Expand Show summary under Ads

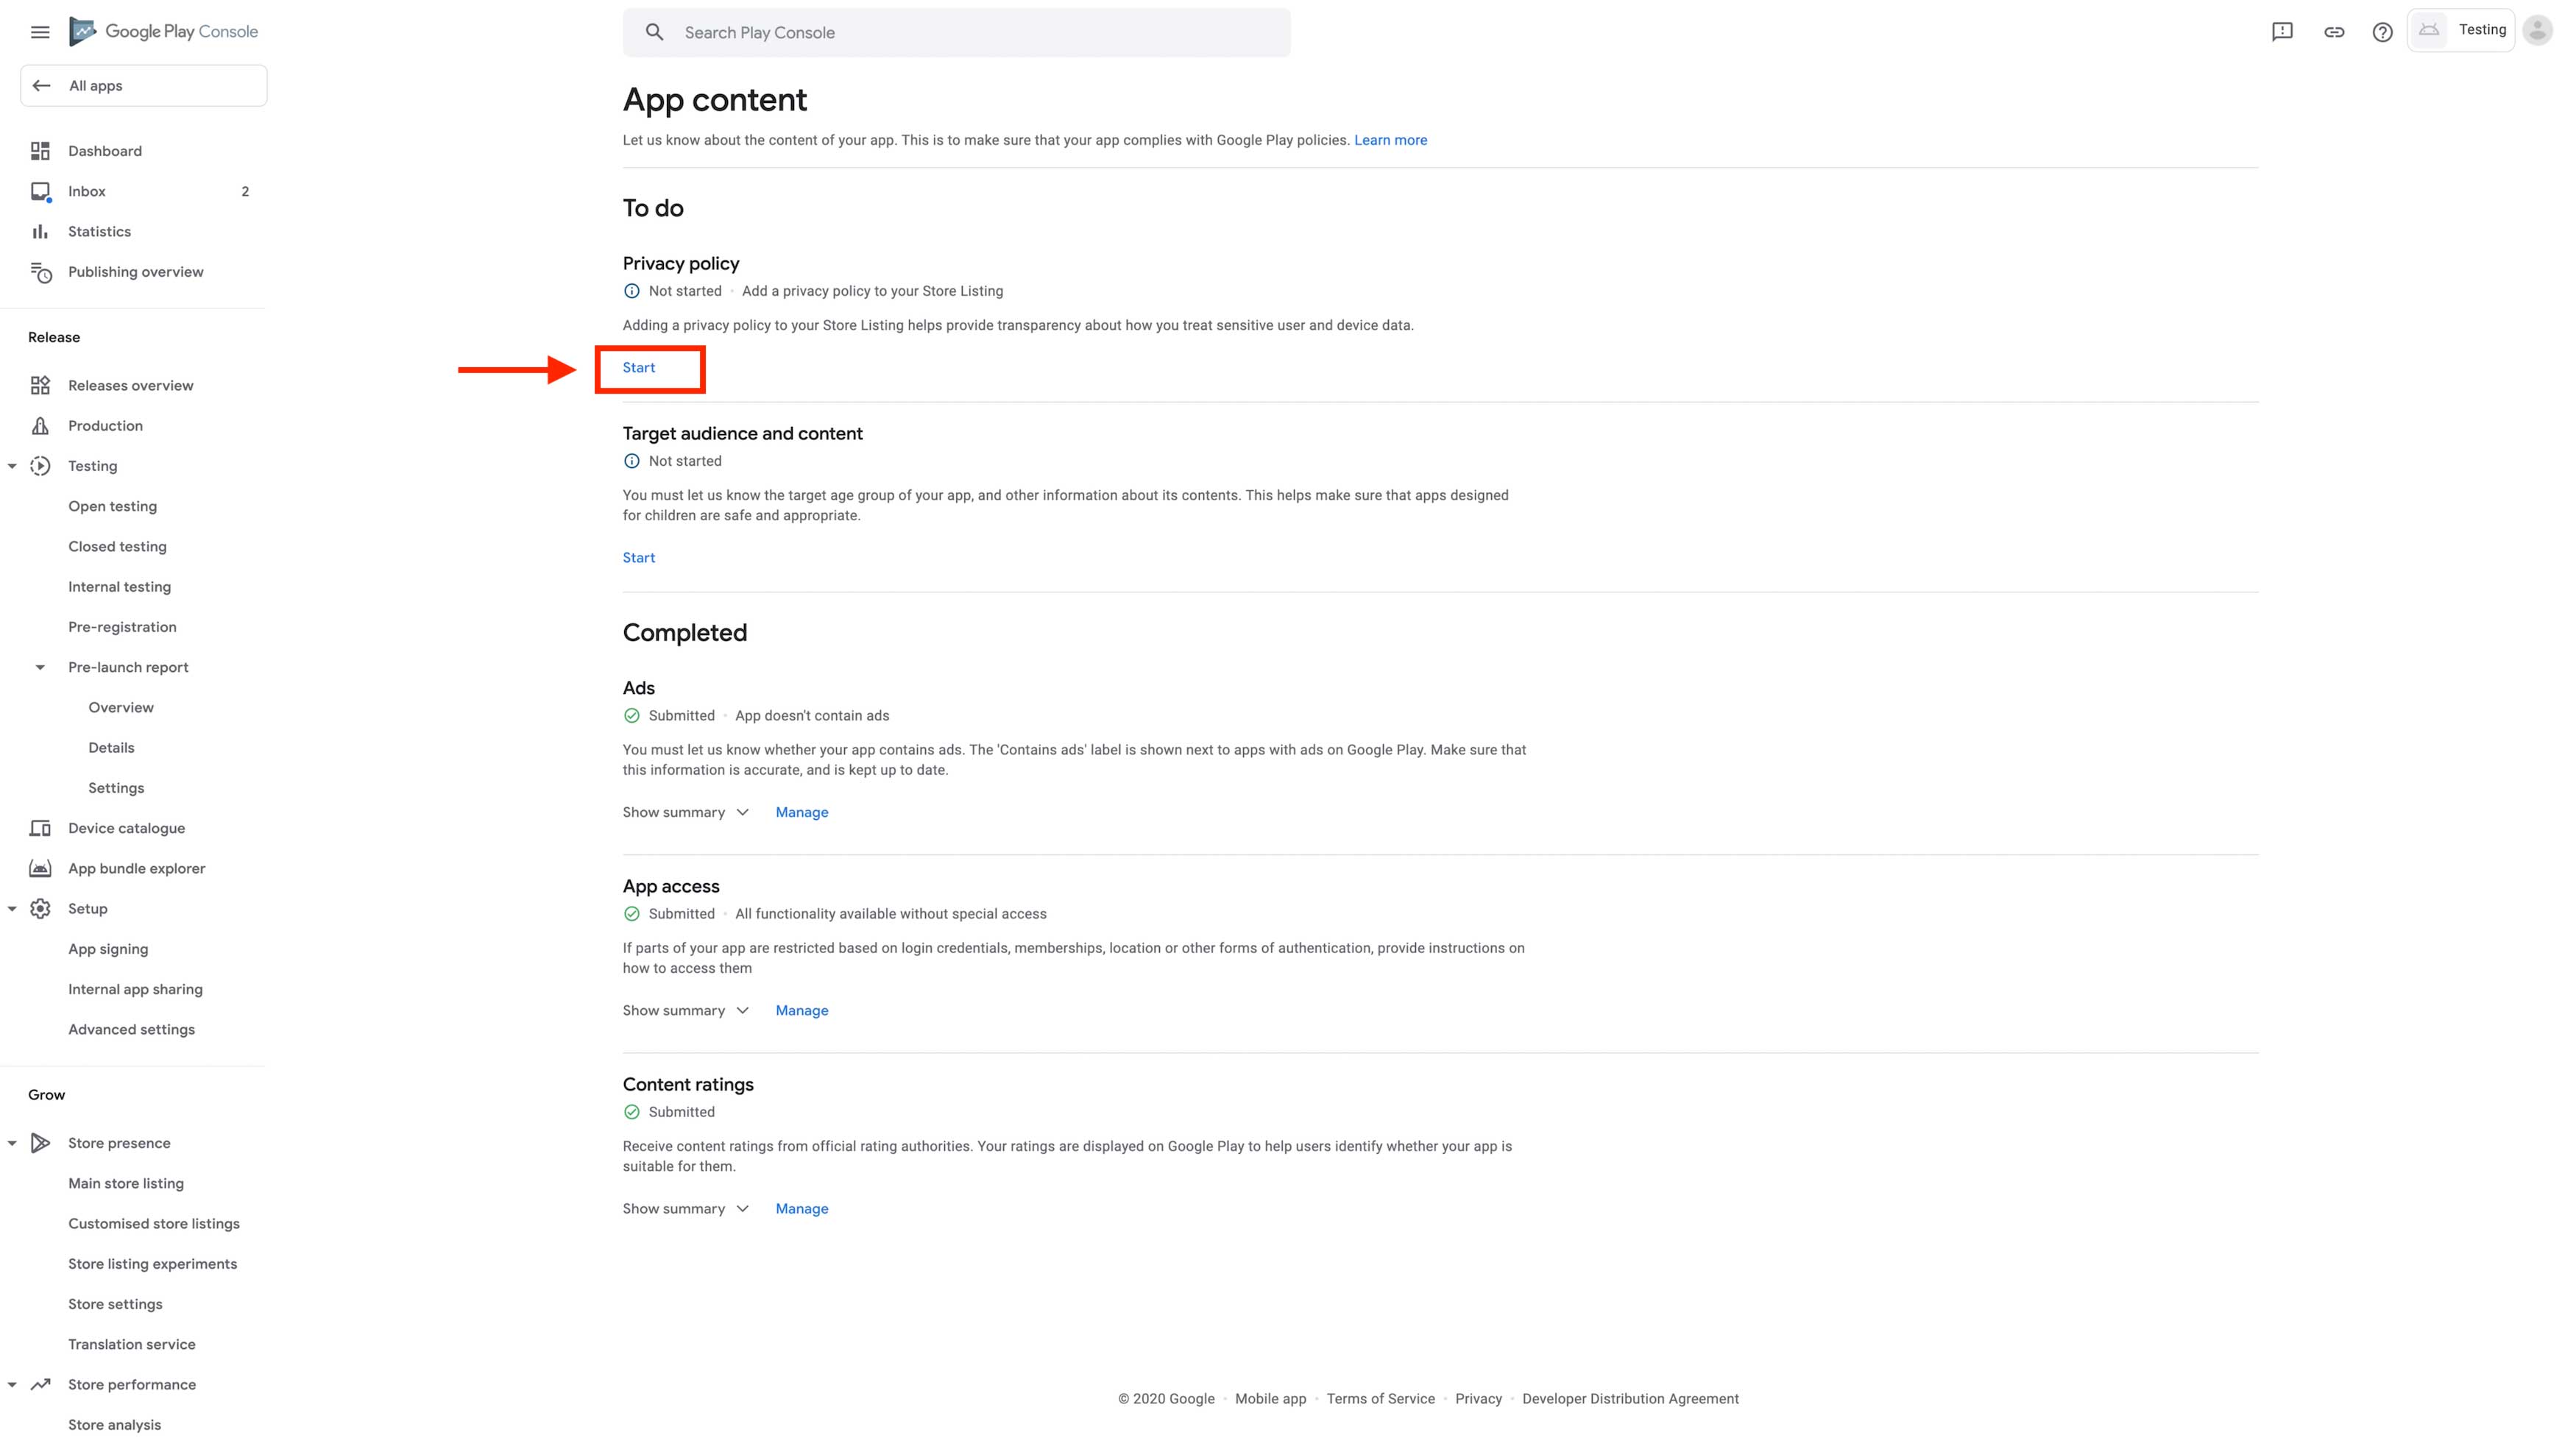pos(685,812)
